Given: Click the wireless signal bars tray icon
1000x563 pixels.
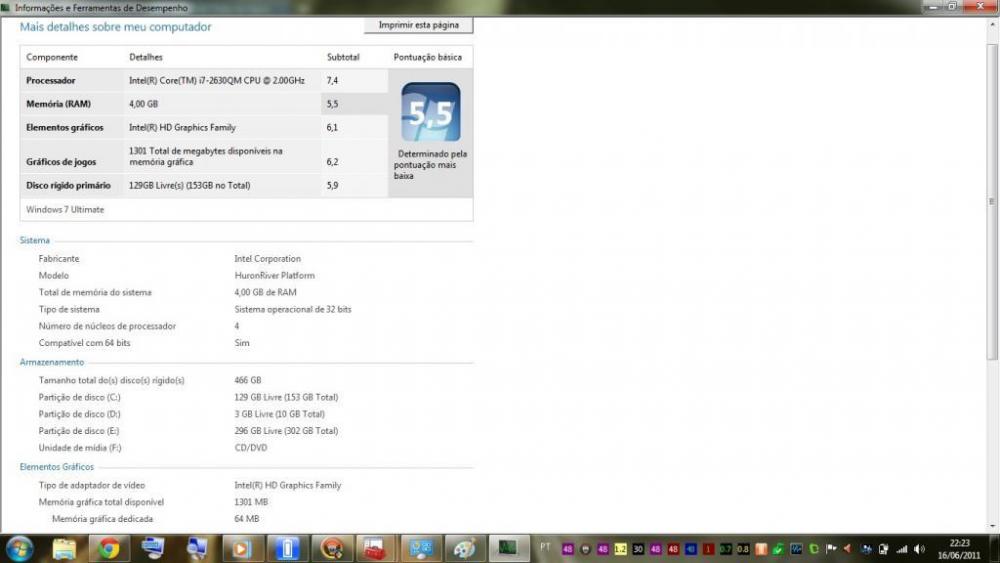Looking at the screenshot, I should tap(901, 549).
